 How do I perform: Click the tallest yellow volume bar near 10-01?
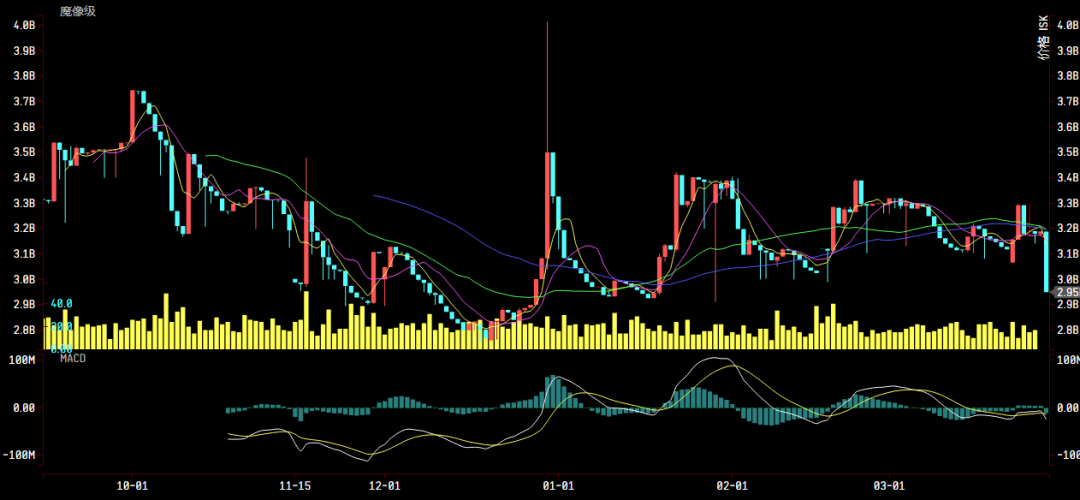click(166, 322)
